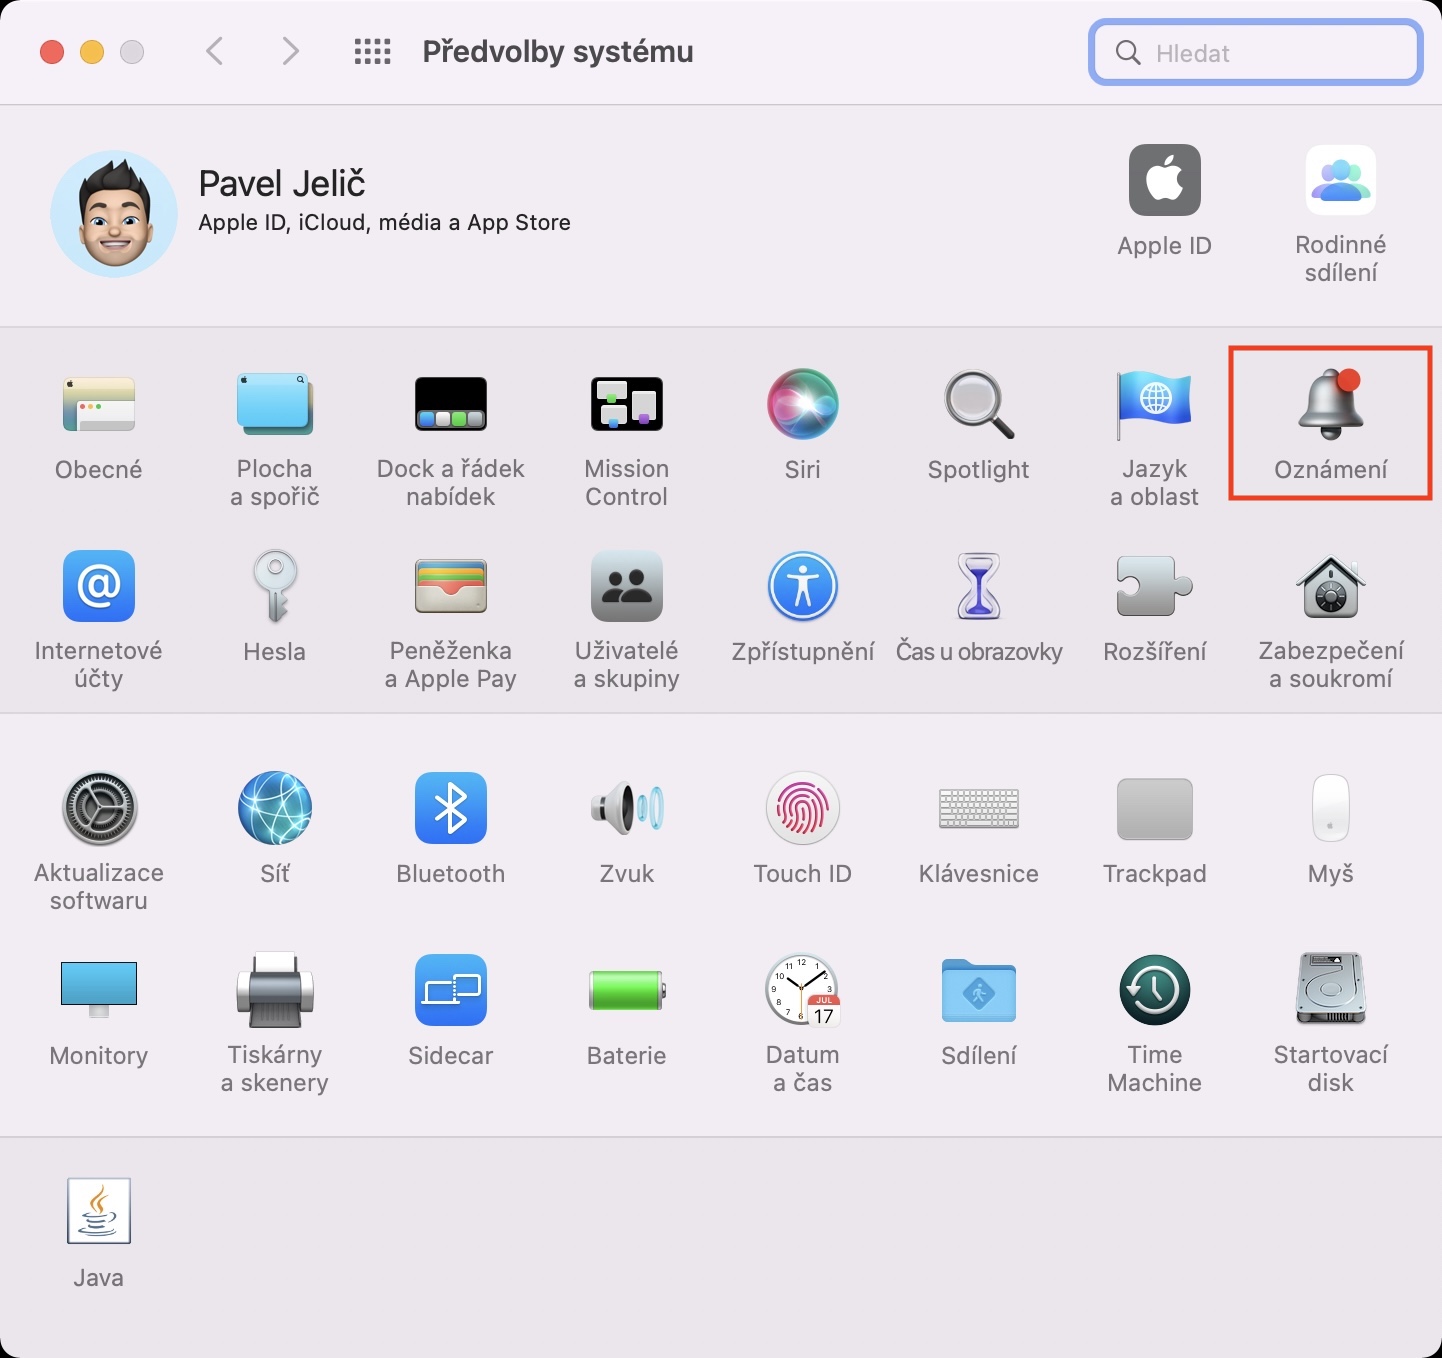Close the Předvolby systému window

click(52, 52)
